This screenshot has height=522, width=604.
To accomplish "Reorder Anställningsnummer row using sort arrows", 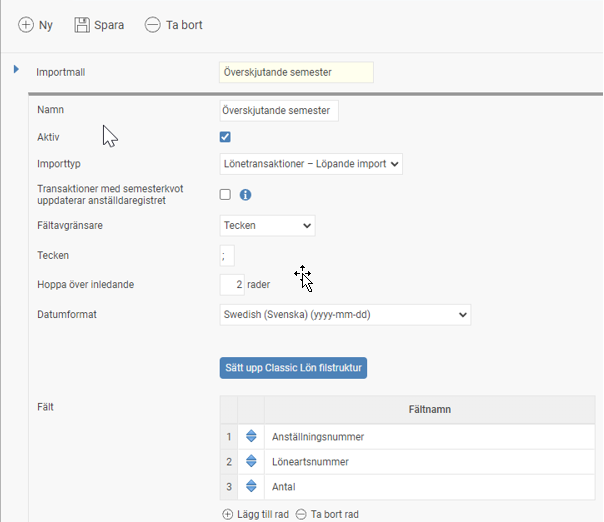I will [251, 437].
